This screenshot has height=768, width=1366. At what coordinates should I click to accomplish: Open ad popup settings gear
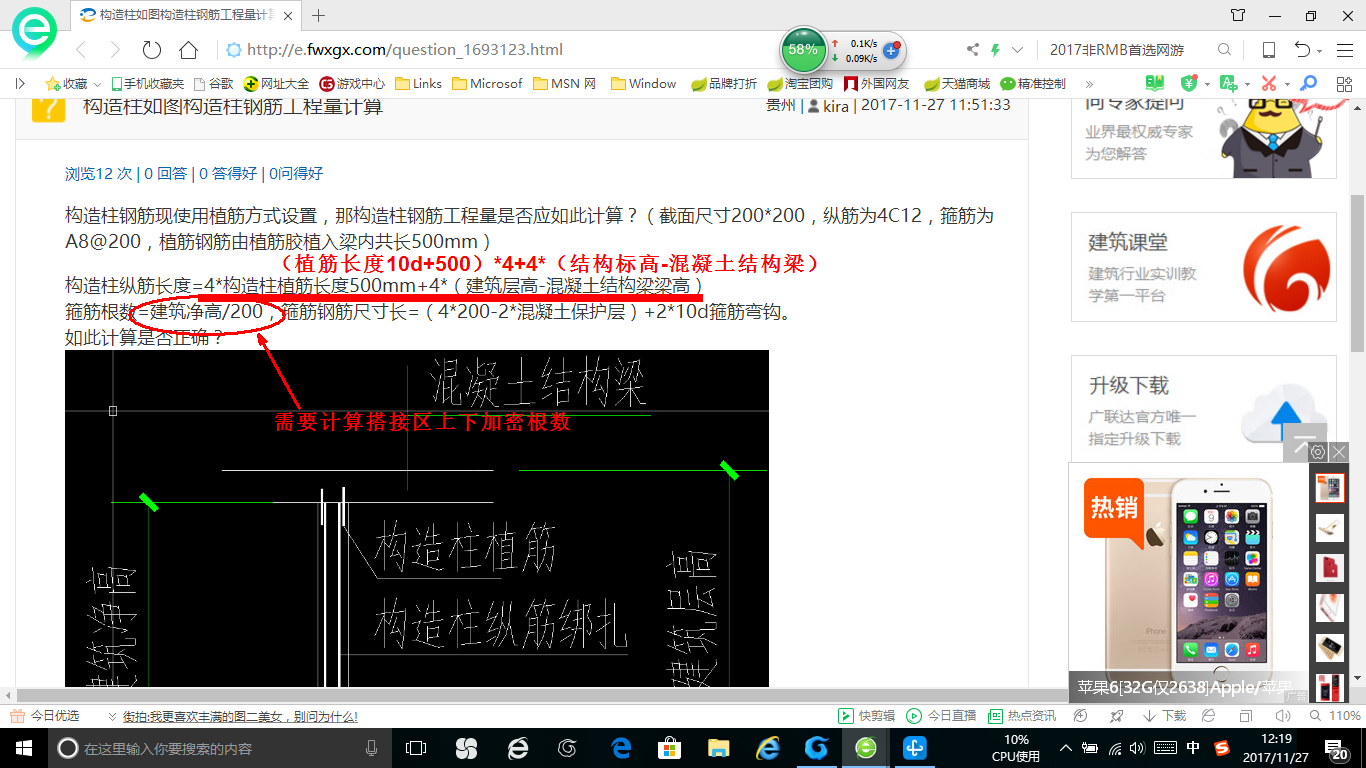(1318, 452)
